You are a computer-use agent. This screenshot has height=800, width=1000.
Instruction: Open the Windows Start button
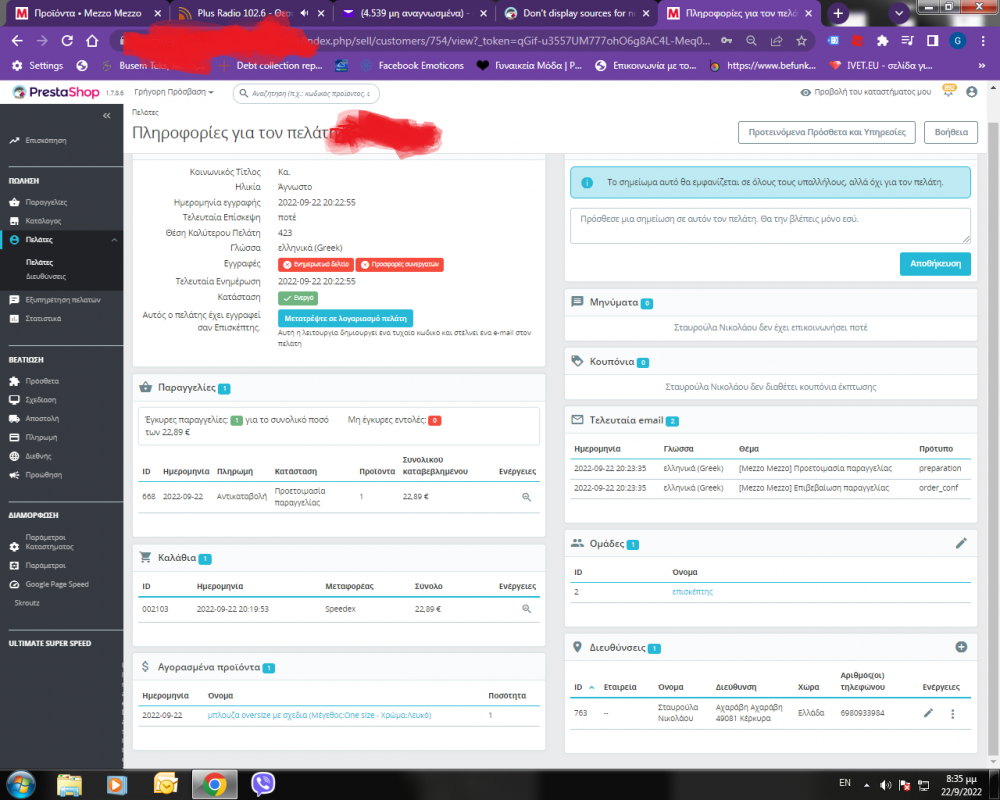pyautogui.click(x=20, y=784)
